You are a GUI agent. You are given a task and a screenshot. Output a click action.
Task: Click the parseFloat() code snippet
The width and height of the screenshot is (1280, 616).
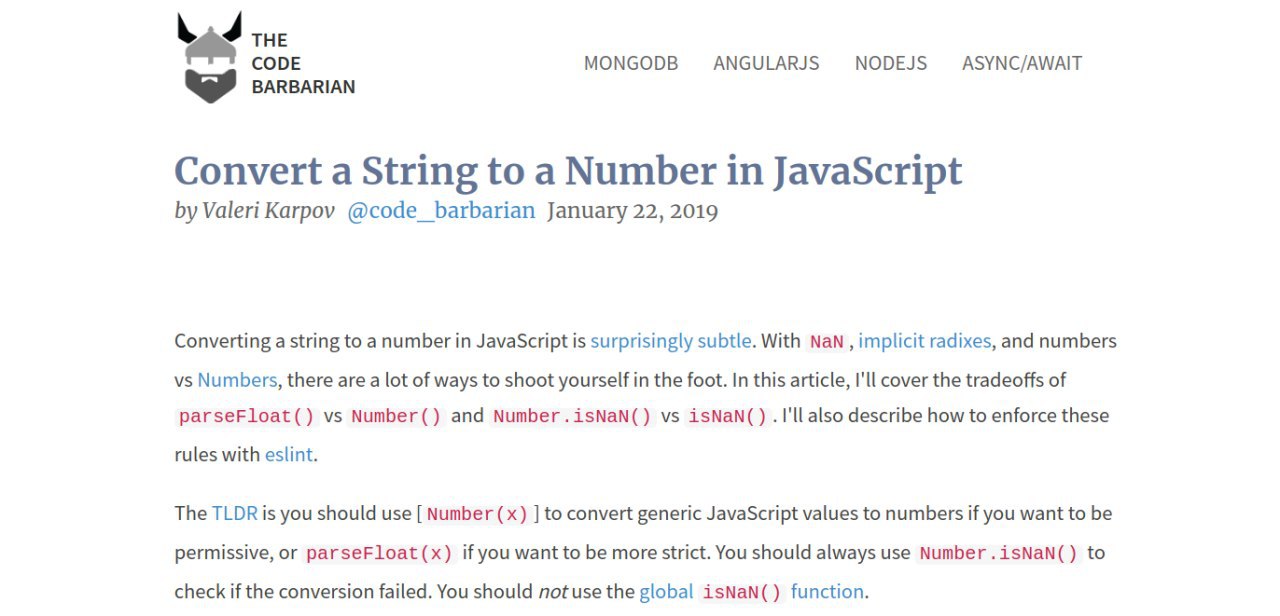247,416
